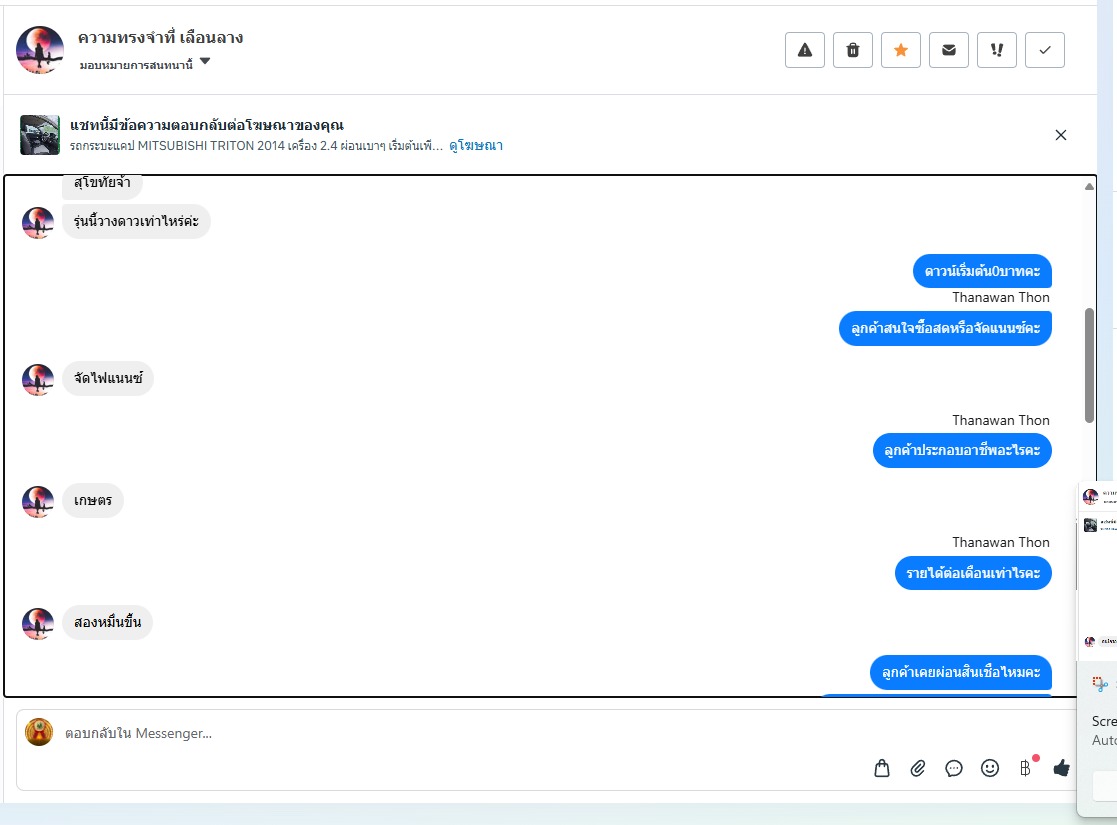Screen dimensions: 1117x825
Task: Click Thanawan Thon label above ลูกค้าประกอบอาชีพ message
Action: (1001, 420)
